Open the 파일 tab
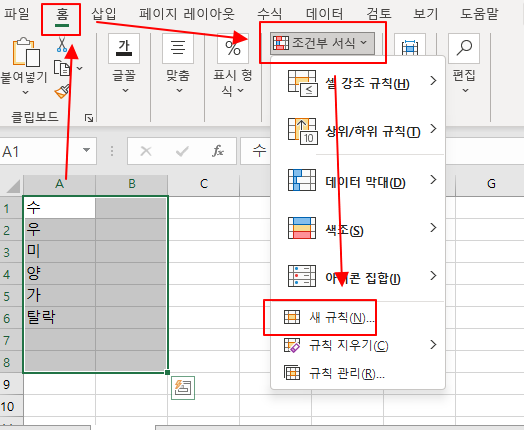 [x=17, y=14]
